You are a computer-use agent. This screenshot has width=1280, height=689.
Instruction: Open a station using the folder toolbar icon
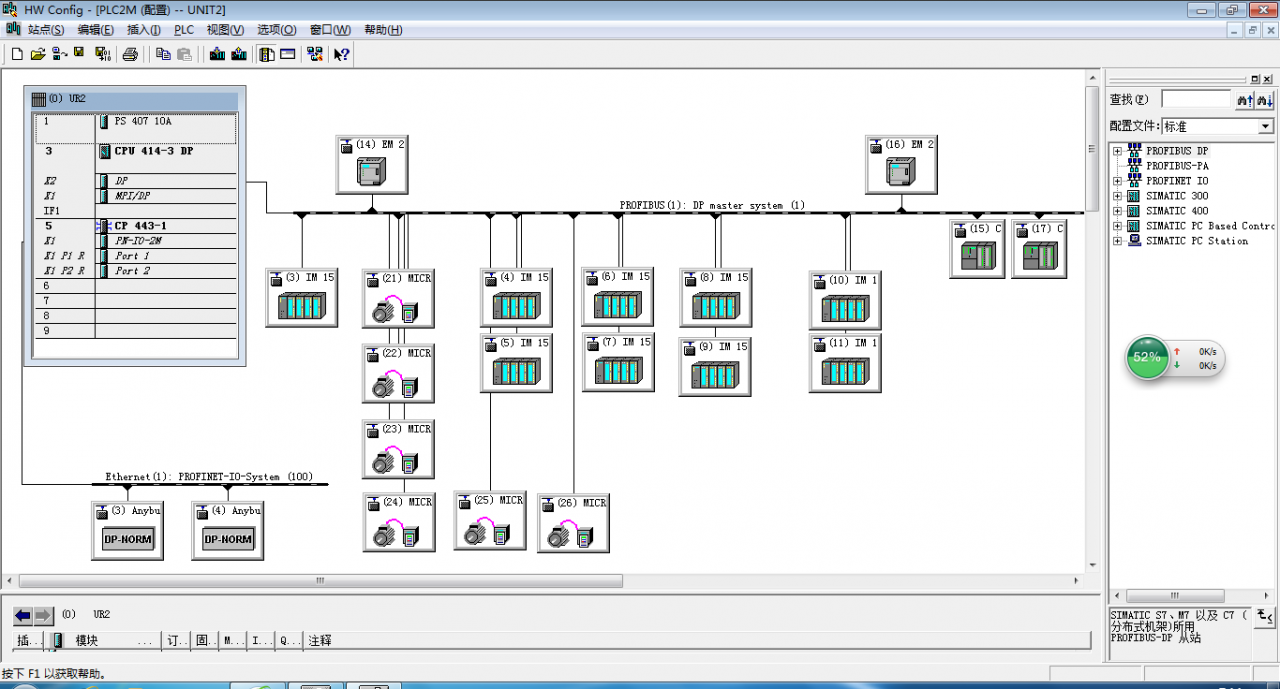coord(38,54)
